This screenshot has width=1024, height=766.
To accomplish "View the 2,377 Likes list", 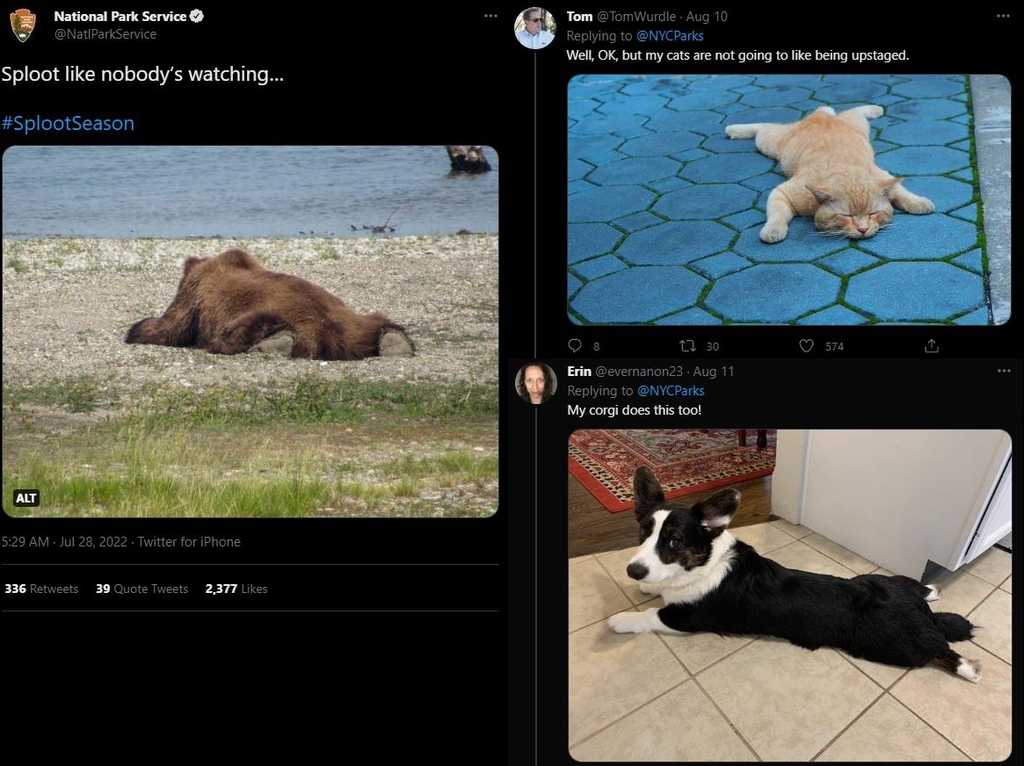I will (236, 589).
